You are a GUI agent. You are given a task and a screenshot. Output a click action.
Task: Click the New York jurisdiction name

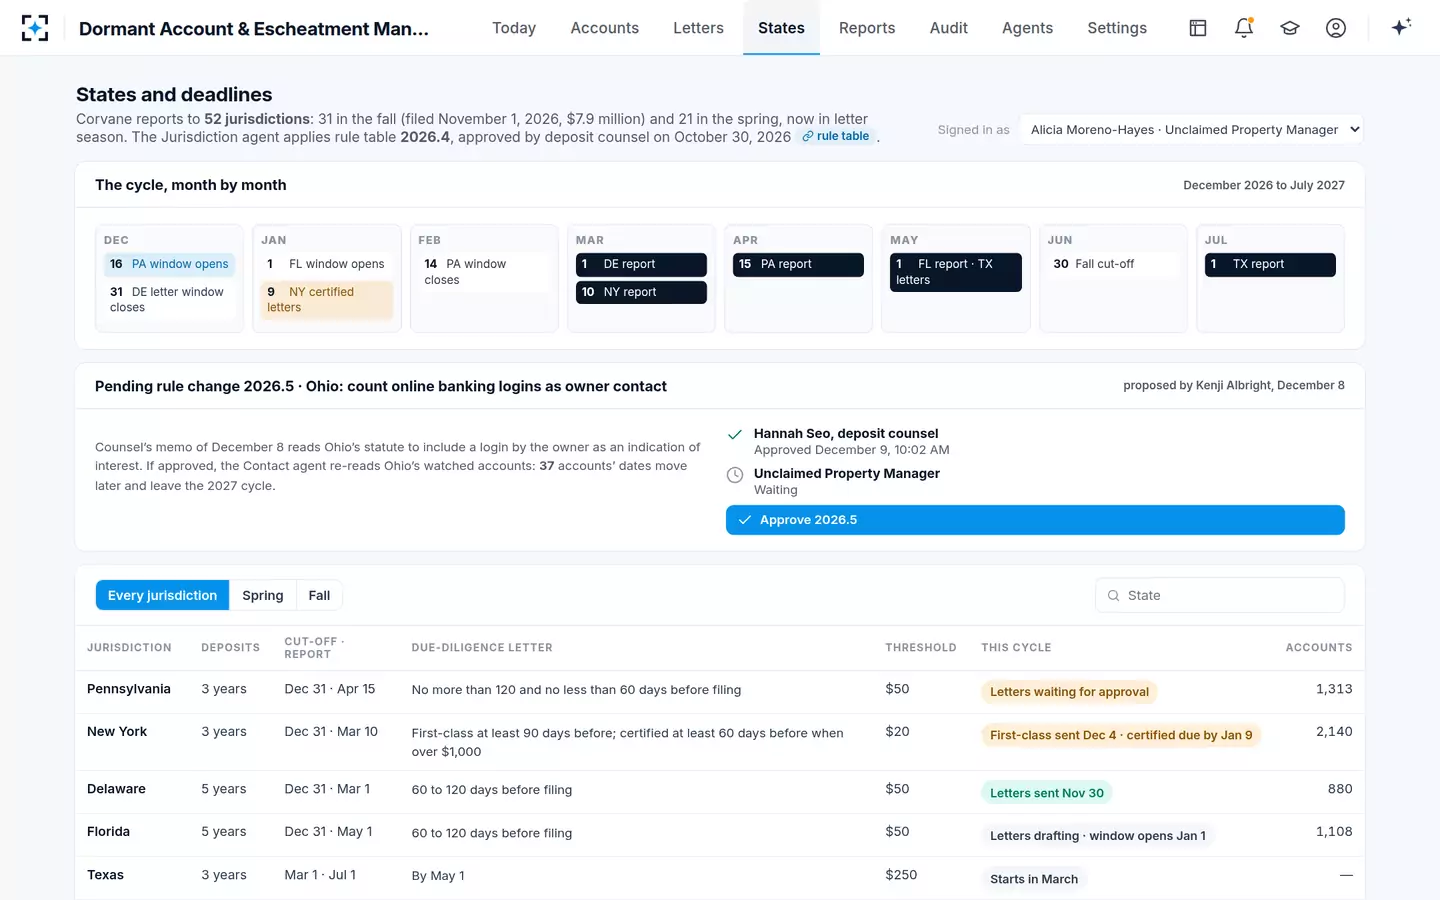pos(117,732)
